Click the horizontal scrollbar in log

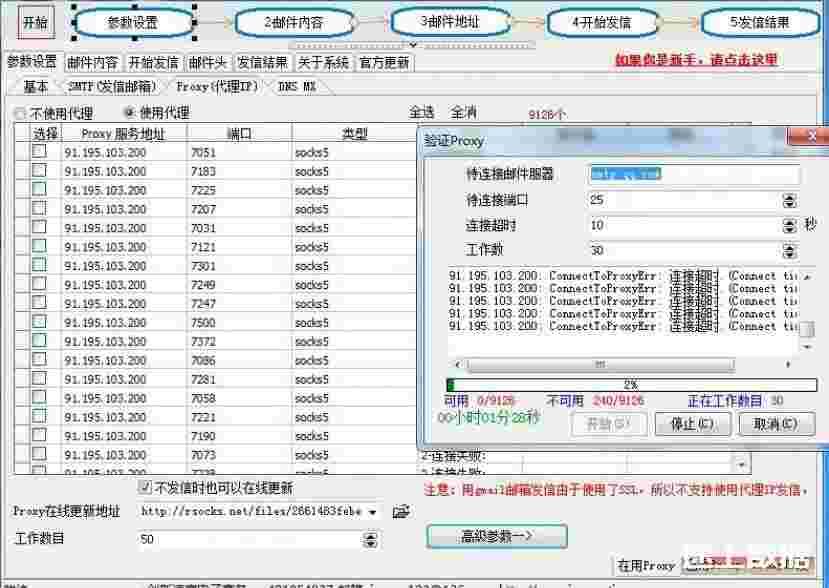click(600, 364)
